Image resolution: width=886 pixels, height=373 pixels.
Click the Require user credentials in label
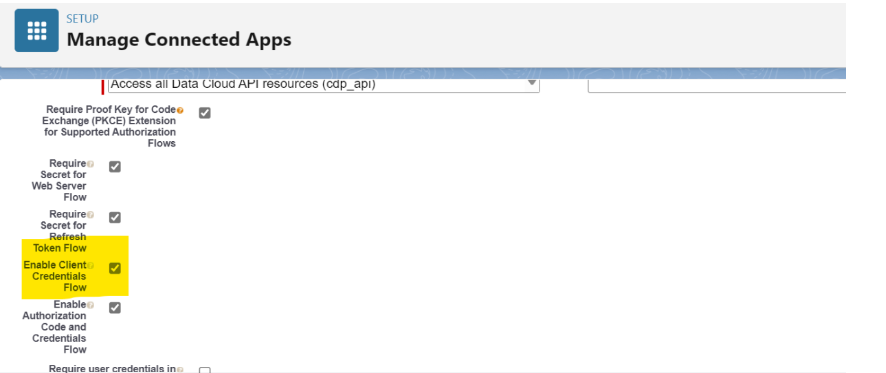112,368
